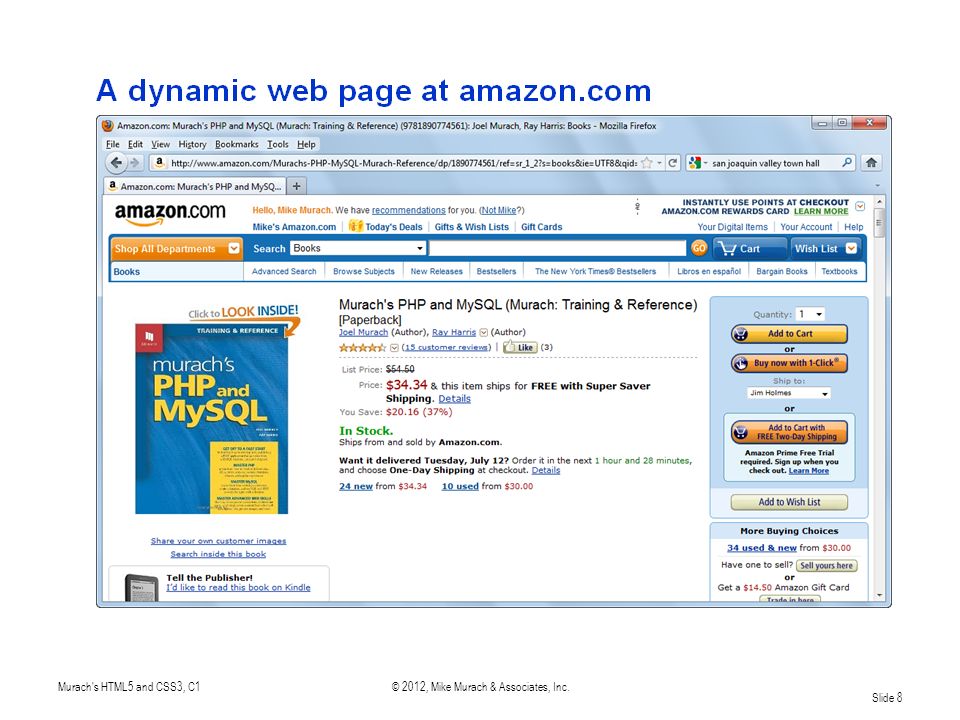Open the History menu
This screenshot has width=960, height=720.
[x=192, y=144]
